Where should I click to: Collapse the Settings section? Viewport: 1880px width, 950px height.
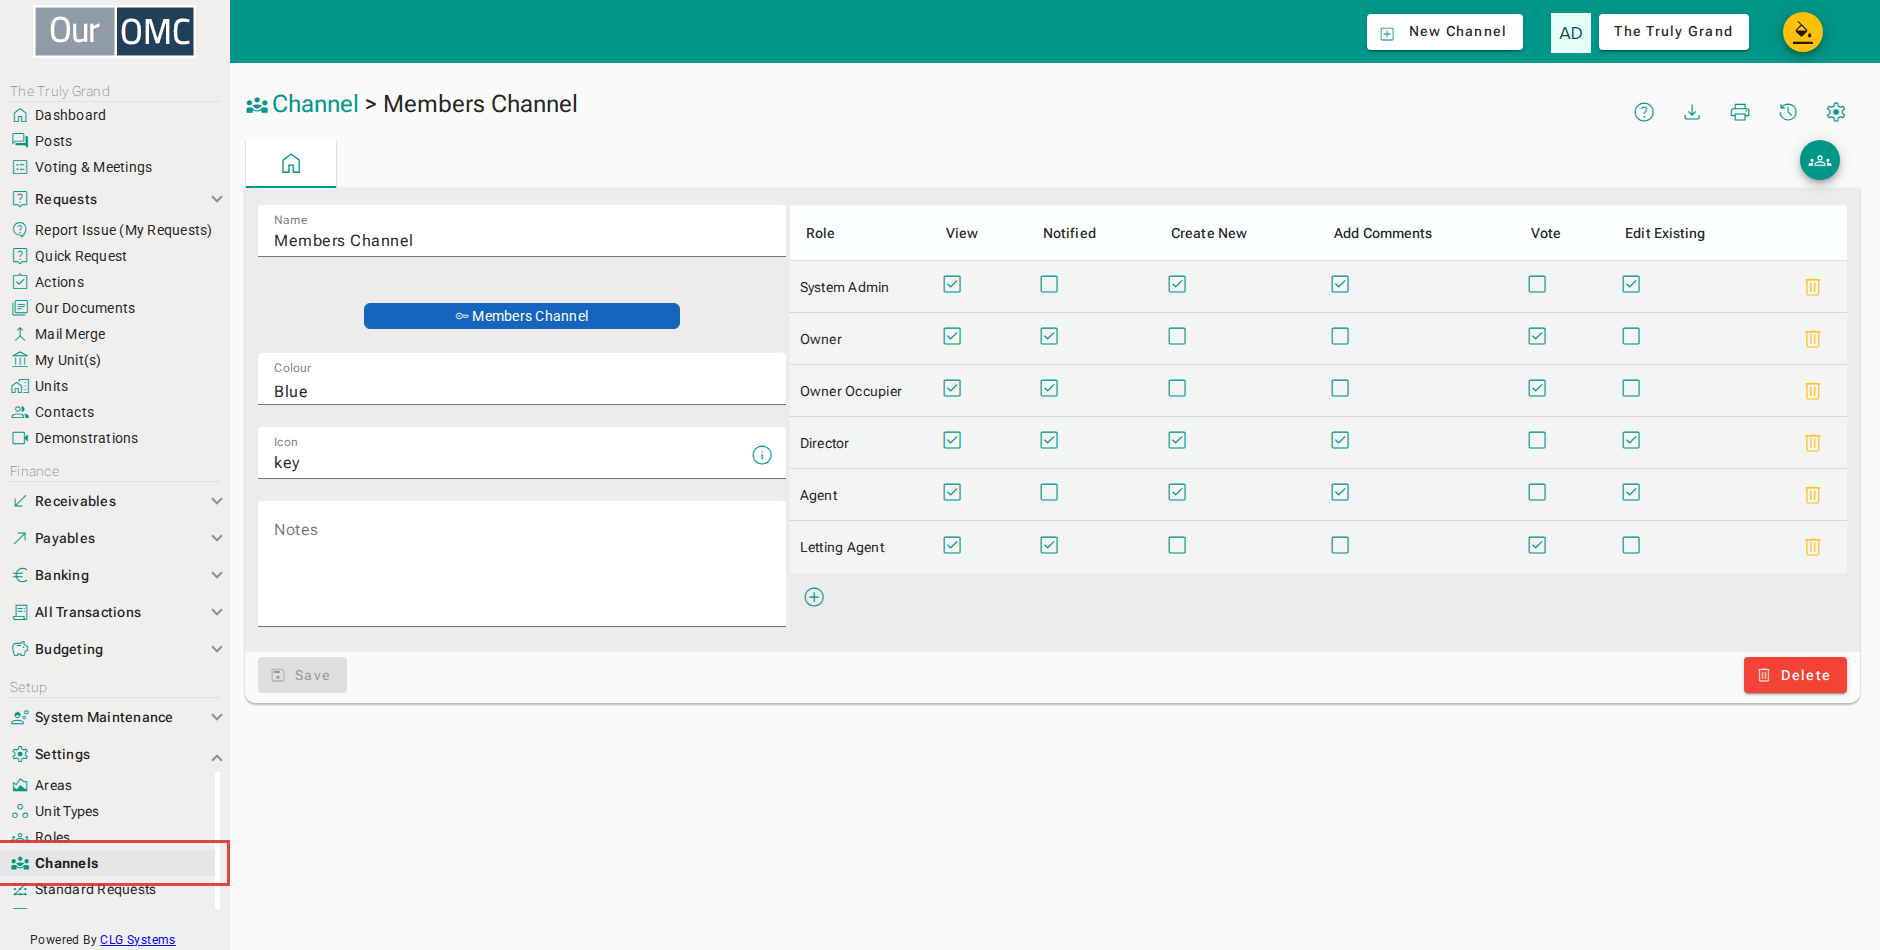pyautogui.click(x=115, y=754)
